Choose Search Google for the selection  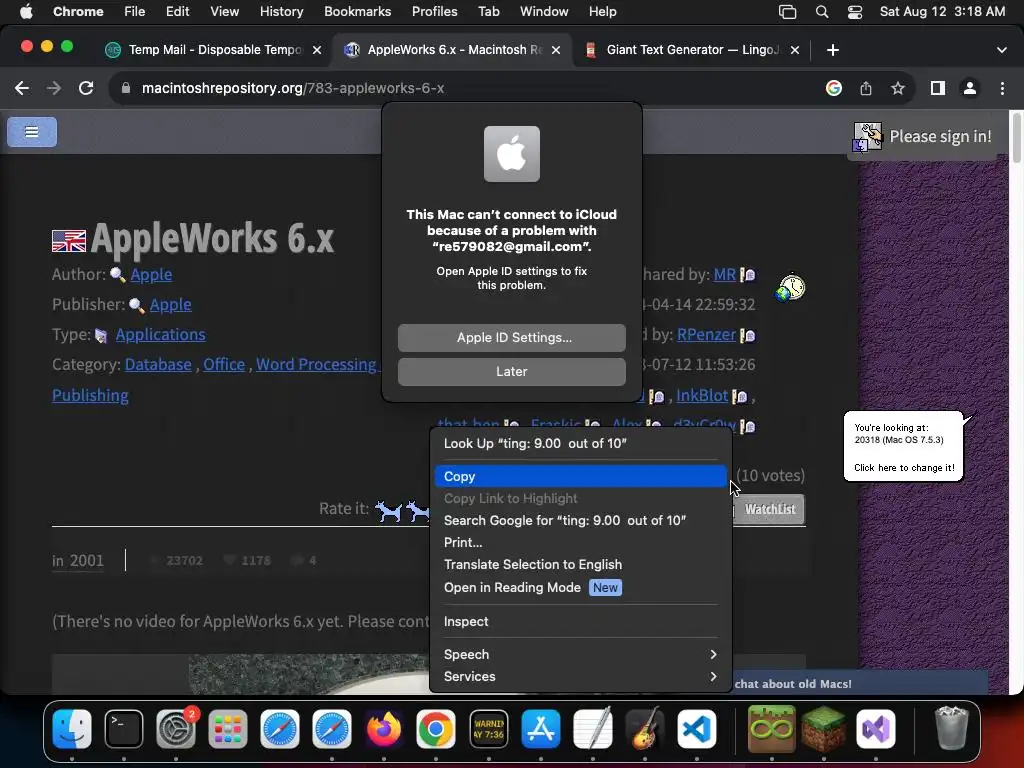[x=580, y=520]
